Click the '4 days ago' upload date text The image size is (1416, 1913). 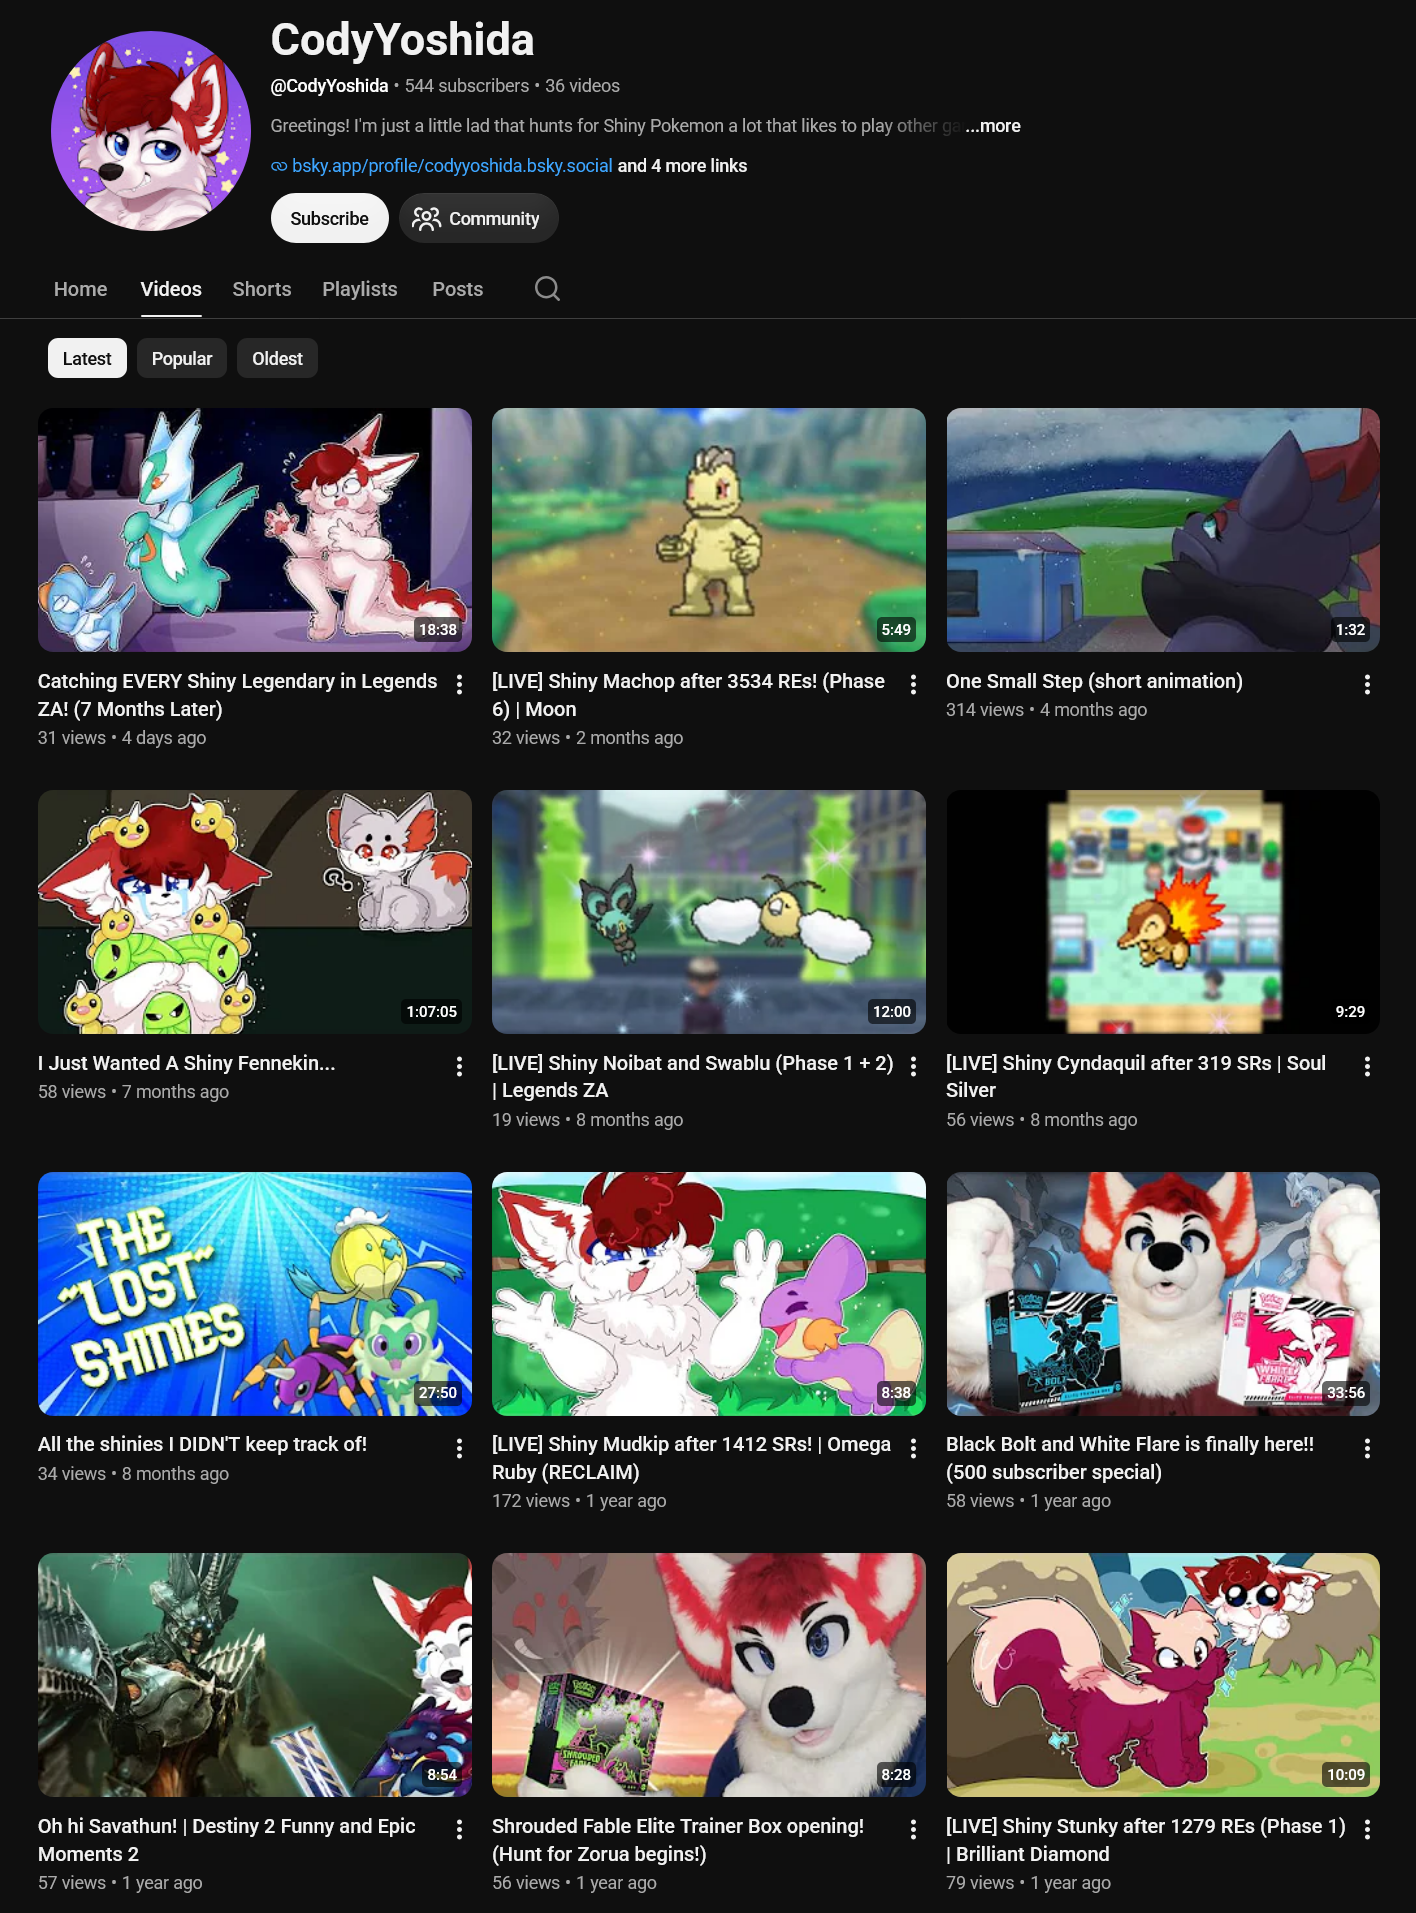pyautogui.click(x=164, y=738)
